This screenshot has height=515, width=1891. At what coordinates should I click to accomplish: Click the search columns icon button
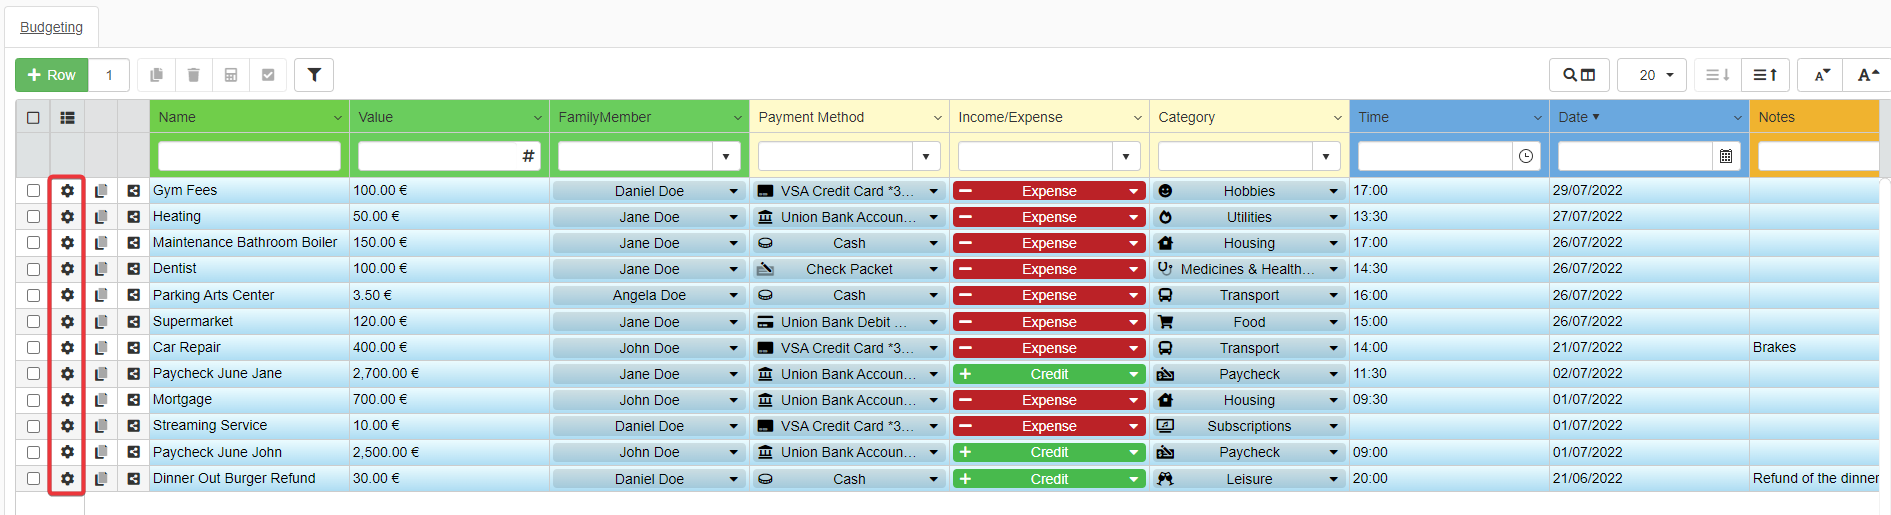[x=1579, y=75]
